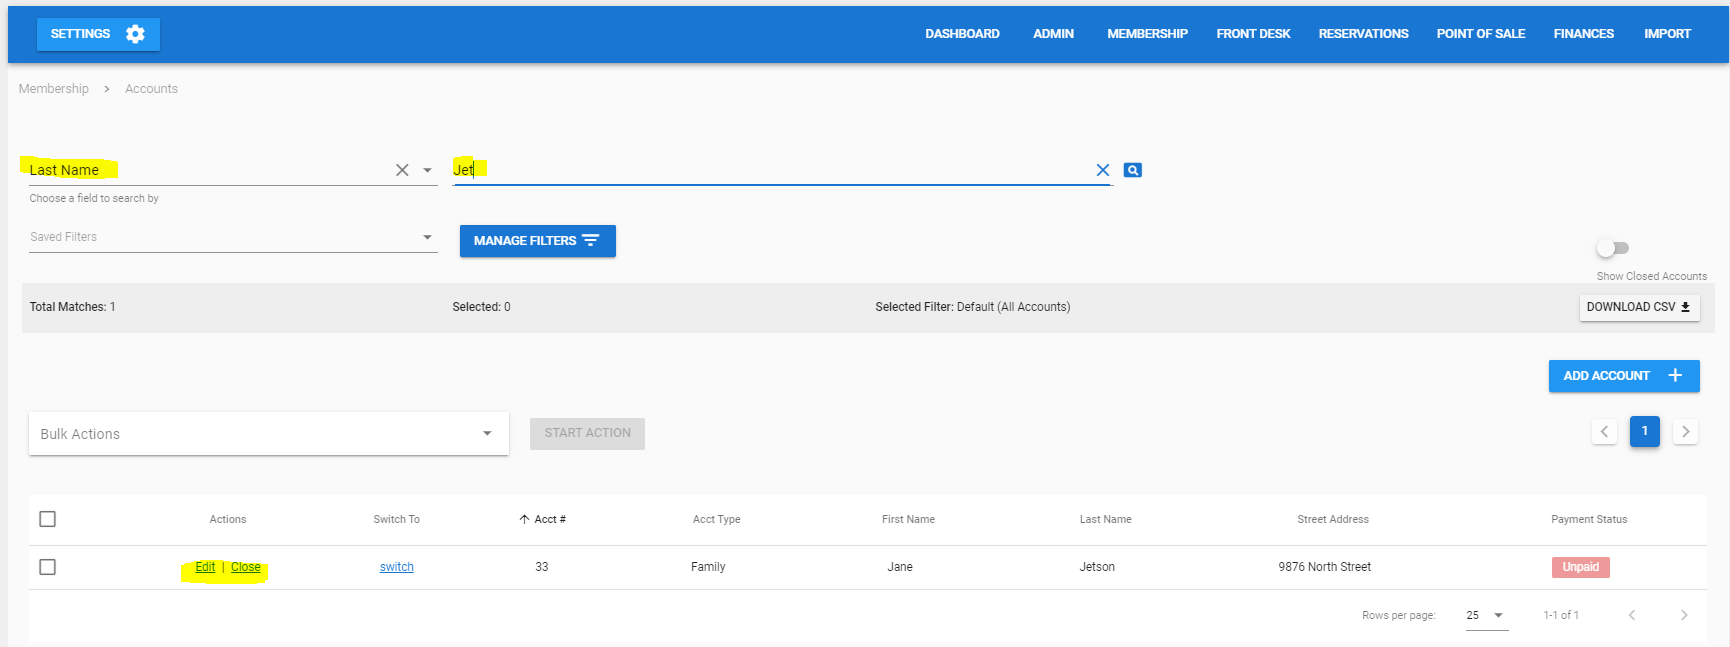Click the 9876 North Street cell

pos(1324,567)
